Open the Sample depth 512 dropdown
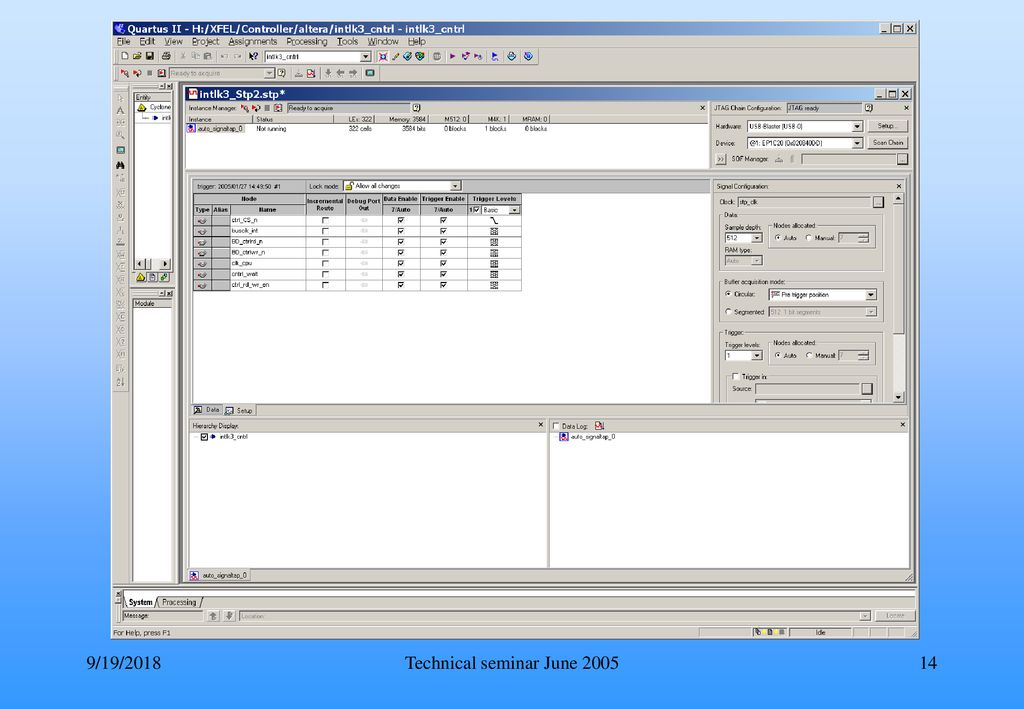1024x709 pixels. coord(756,238)
